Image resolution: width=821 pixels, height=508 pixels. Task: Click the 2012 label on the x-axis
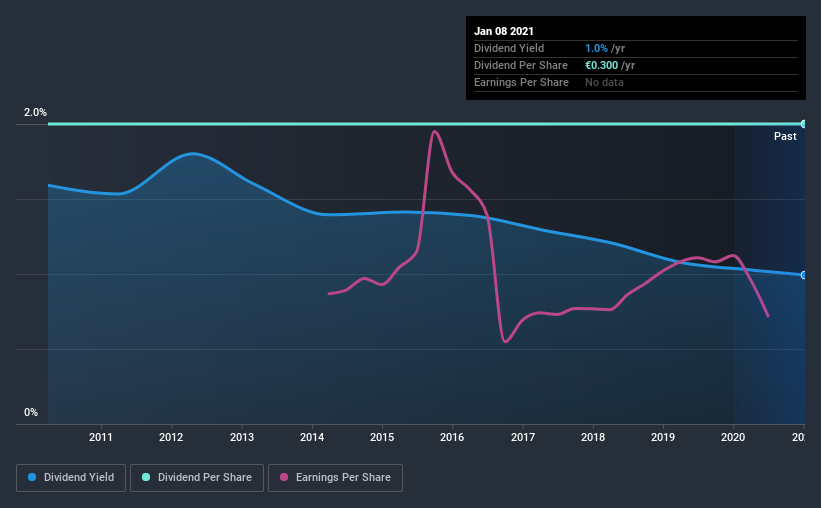(x=171, y=437)
